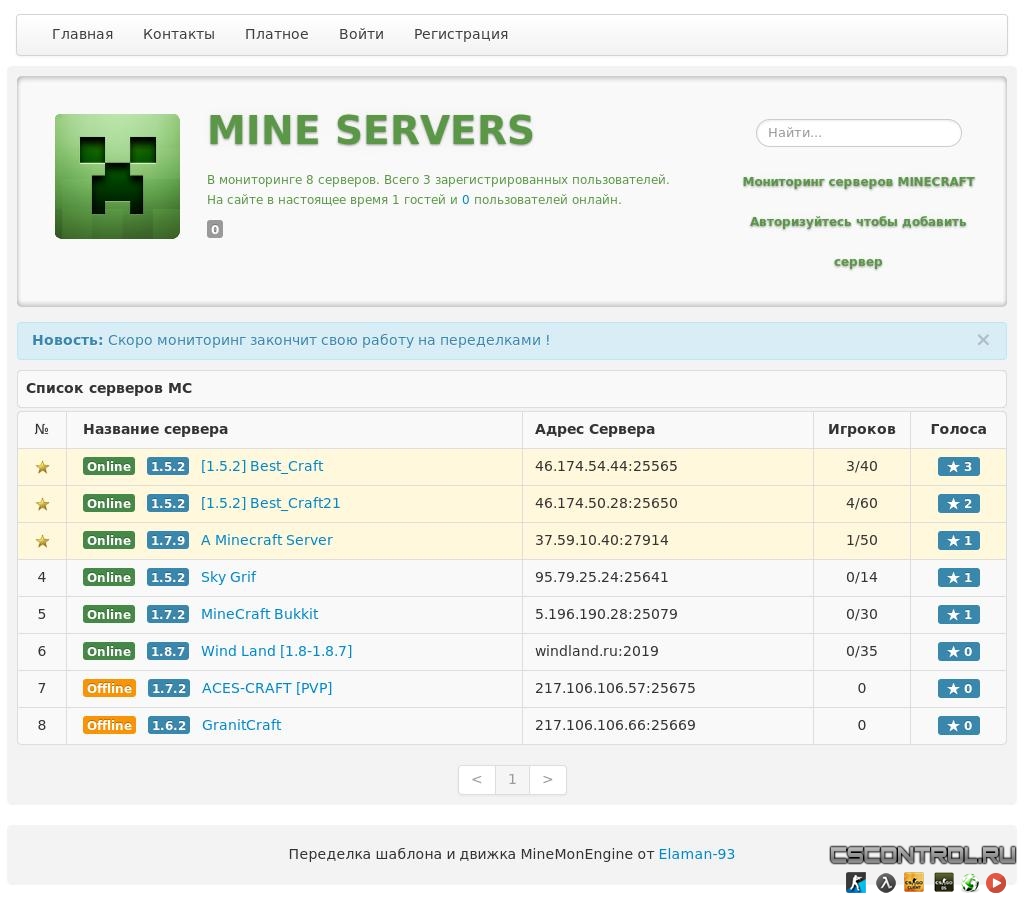Open the Платное menu item
The image size is (1024, 900).
pyautogui.click(x=277, y=34)
